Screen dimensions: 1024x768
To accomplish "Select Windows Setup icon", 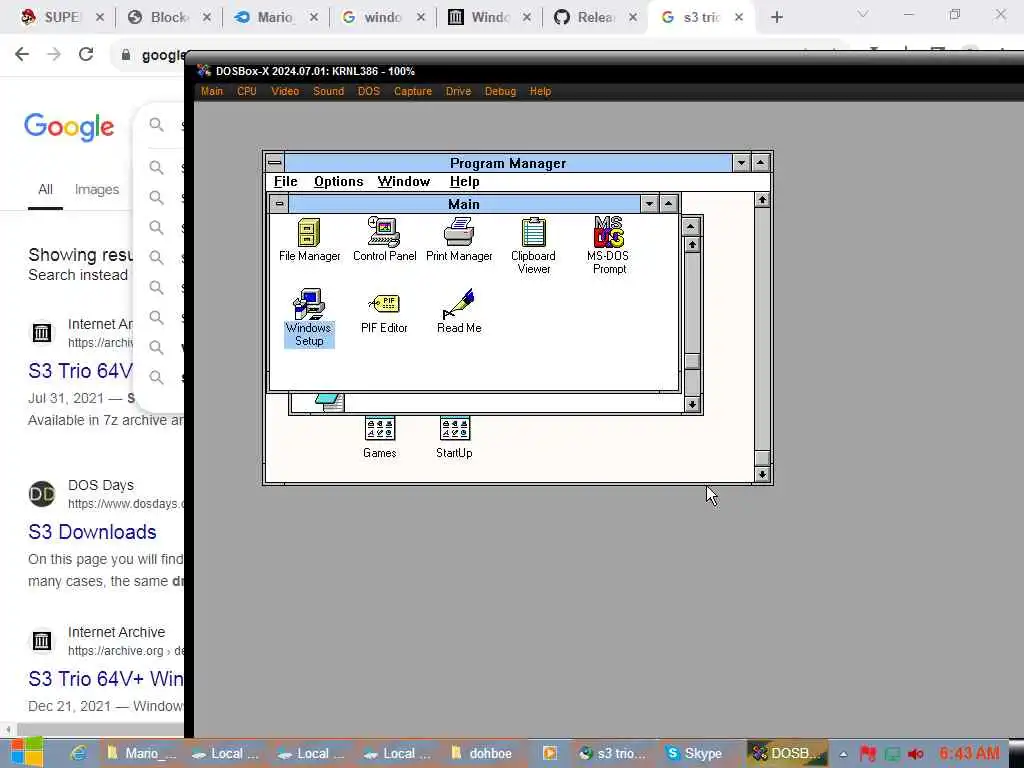I will [x=309, y=317].
